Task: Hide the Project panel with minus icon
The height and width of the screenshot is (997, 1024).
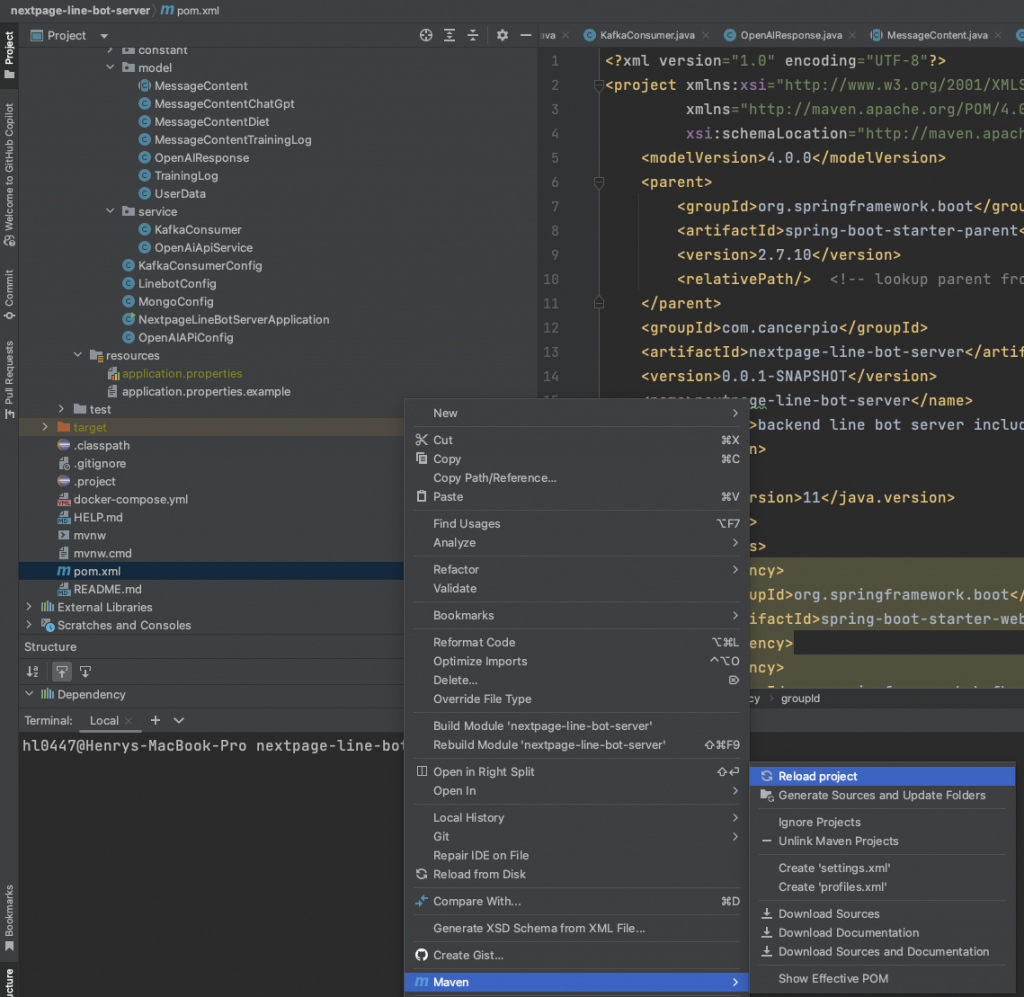Action: (x=525, y=35)
